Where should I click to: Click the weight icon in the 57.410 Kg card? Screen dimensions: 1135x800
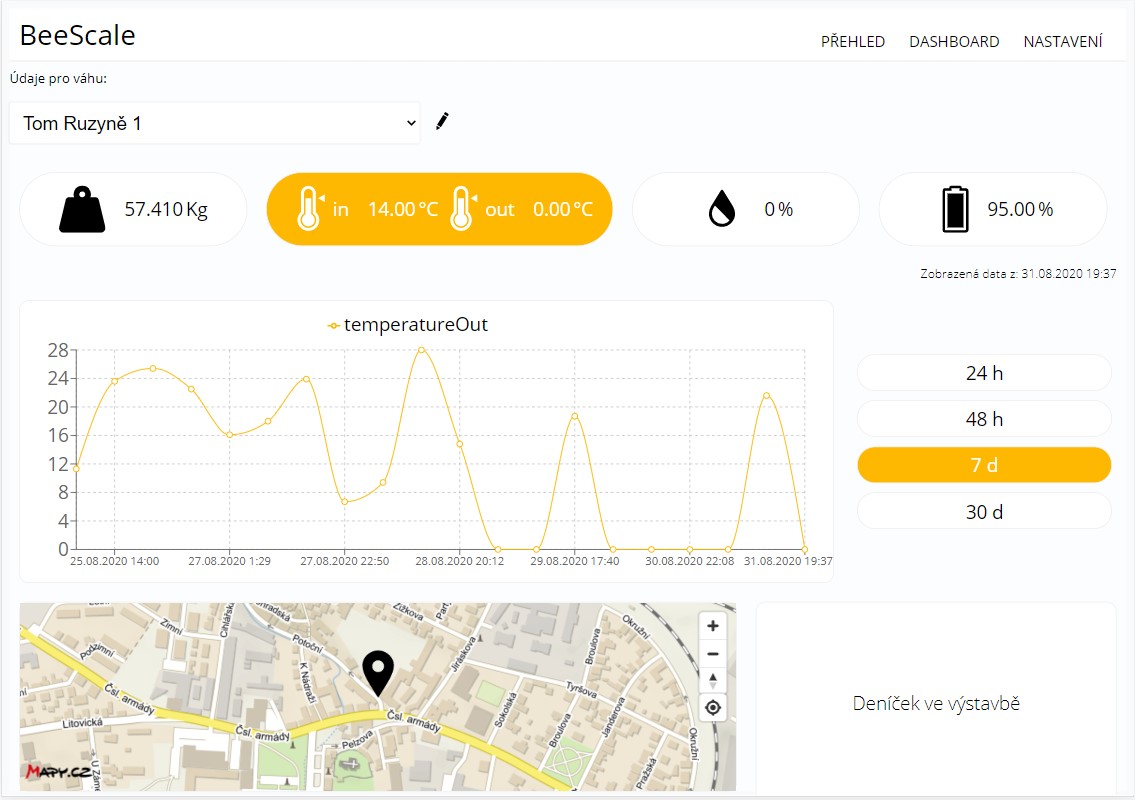tap(82, 210)
